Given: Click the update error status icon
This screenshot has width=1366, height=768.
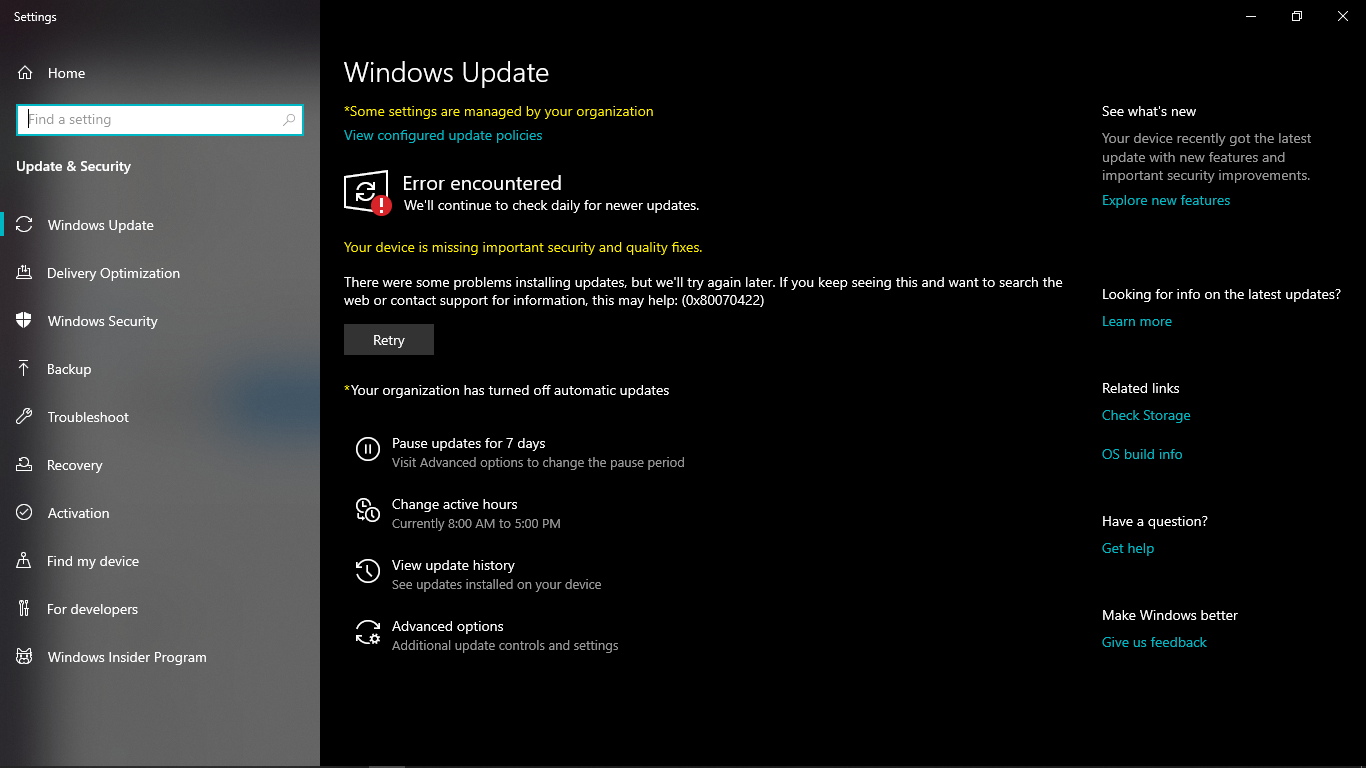Looking at the screenshot, I should coord(367,192).
